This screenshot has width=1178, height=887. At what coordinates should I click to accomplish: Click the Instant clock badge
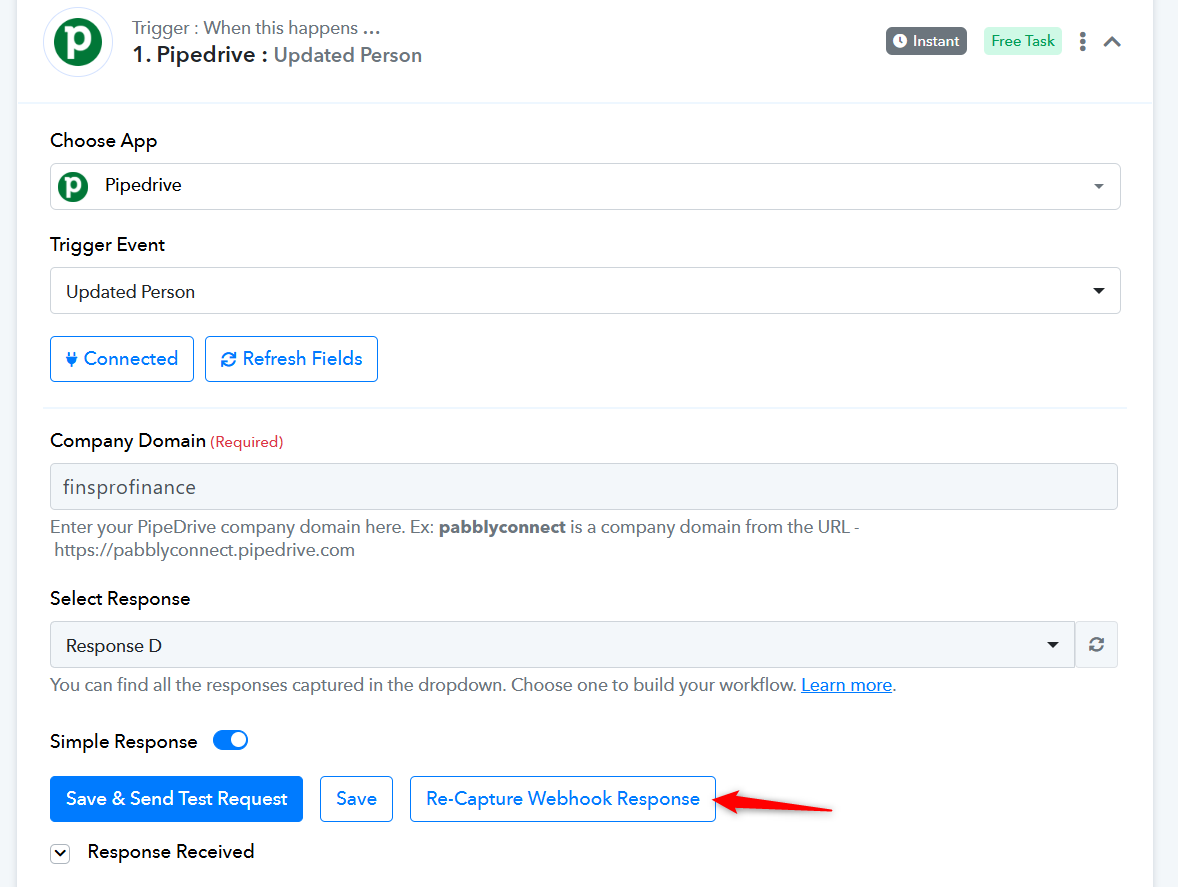926,41
